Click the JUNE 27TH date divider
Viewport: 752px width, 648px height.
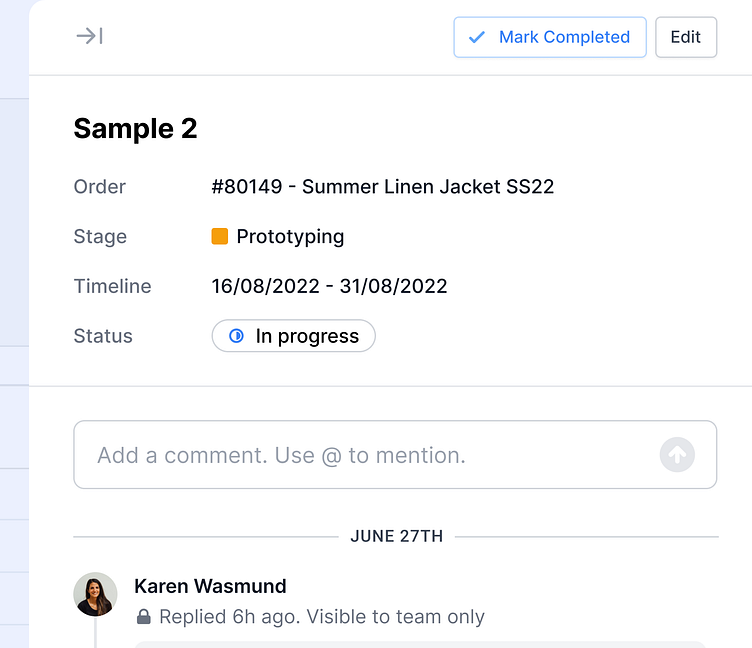pyautogui.click(x=396, y=537)
